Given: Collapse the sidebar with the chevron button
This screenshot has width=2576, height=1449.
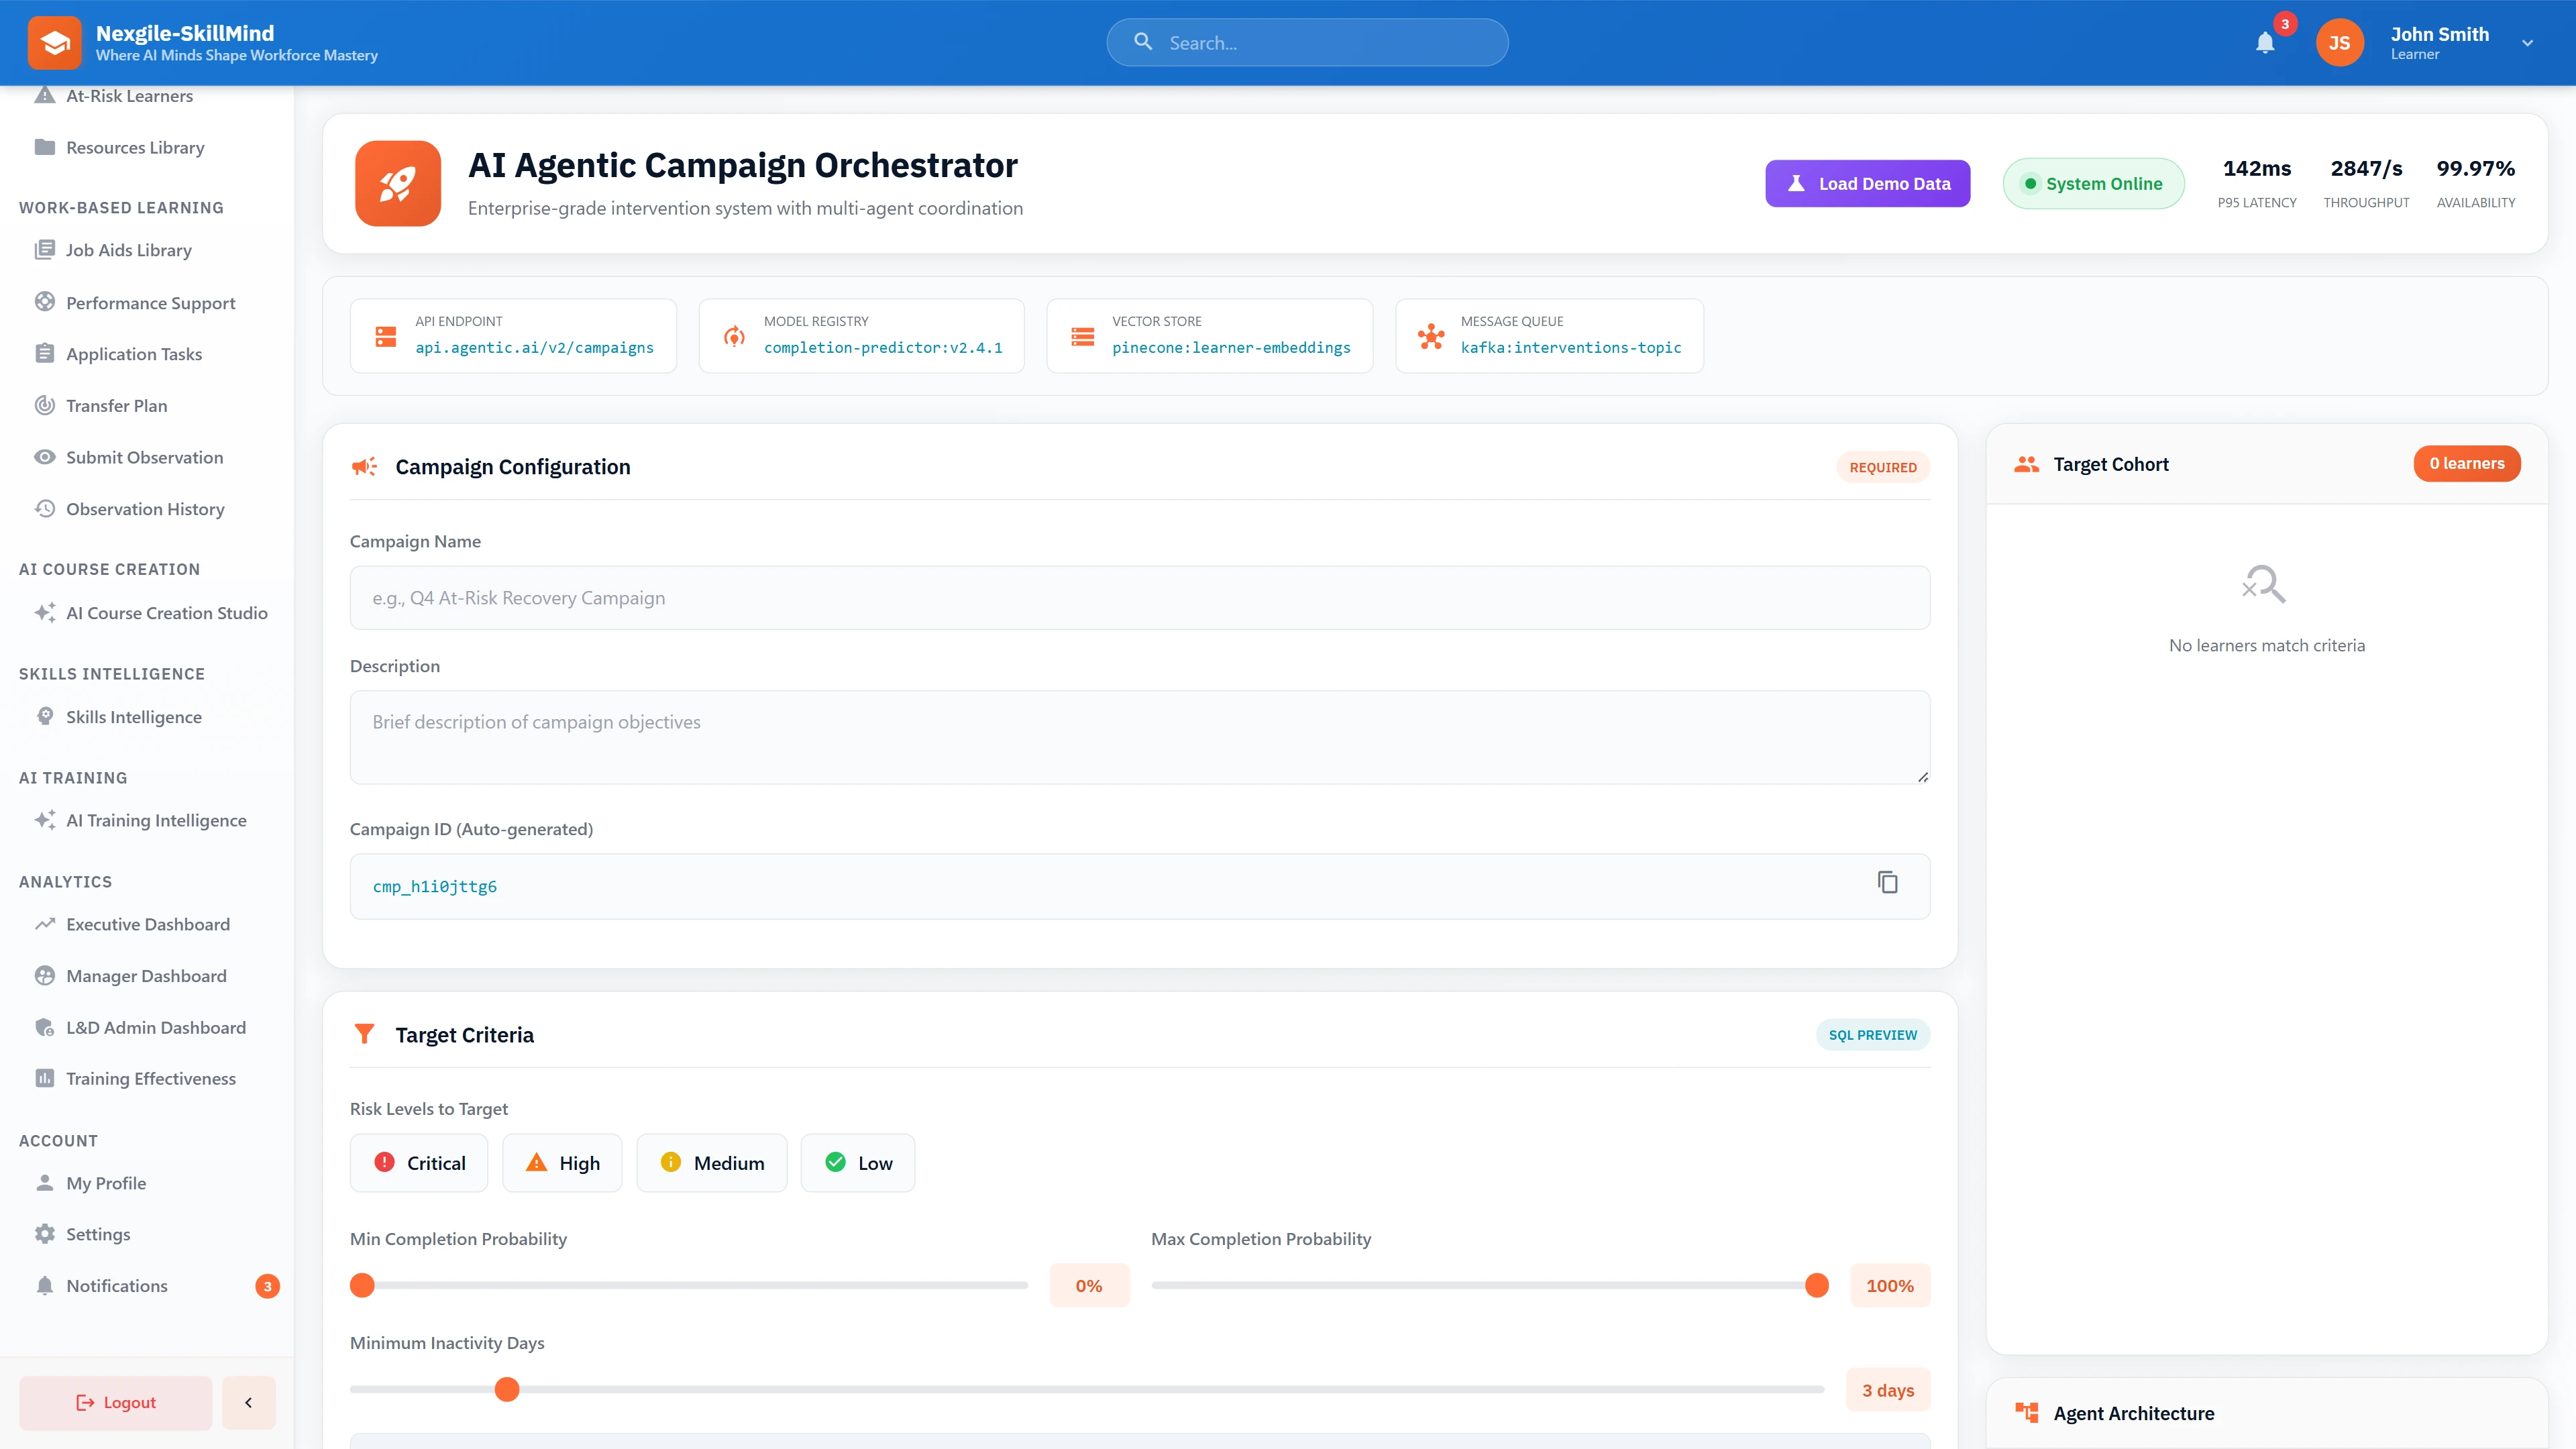Looking at the screenshot, I should [x=248, y=1402].
